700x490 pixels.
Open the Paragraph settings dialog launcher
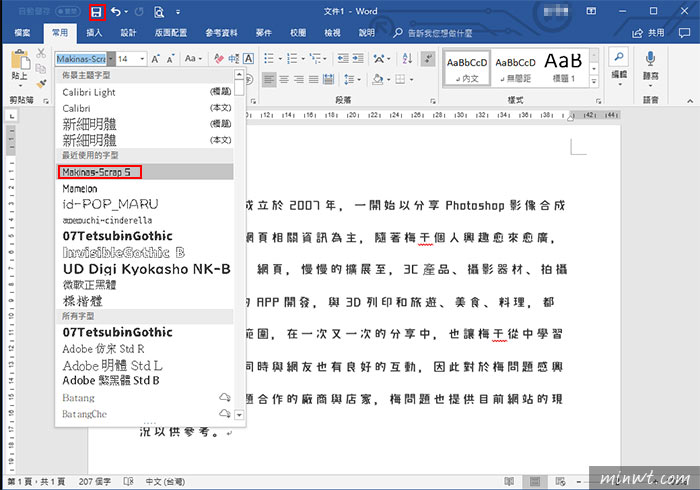433,101
